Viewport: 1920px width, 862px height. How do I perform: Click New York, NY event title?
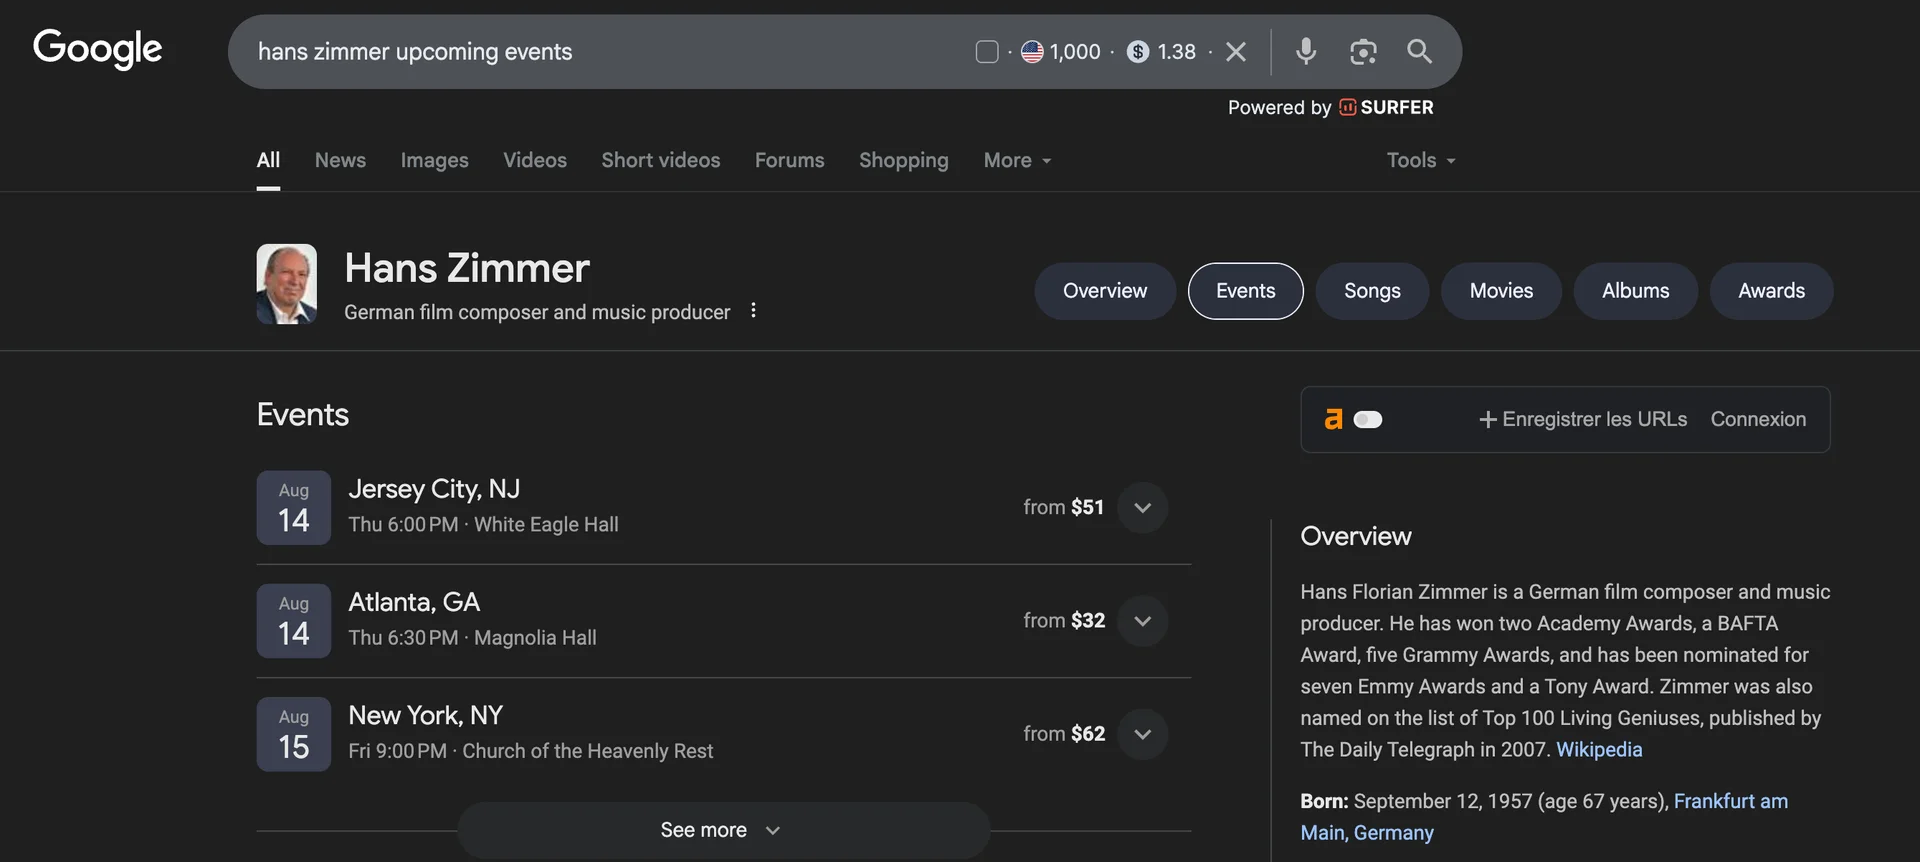coord(426,715)
